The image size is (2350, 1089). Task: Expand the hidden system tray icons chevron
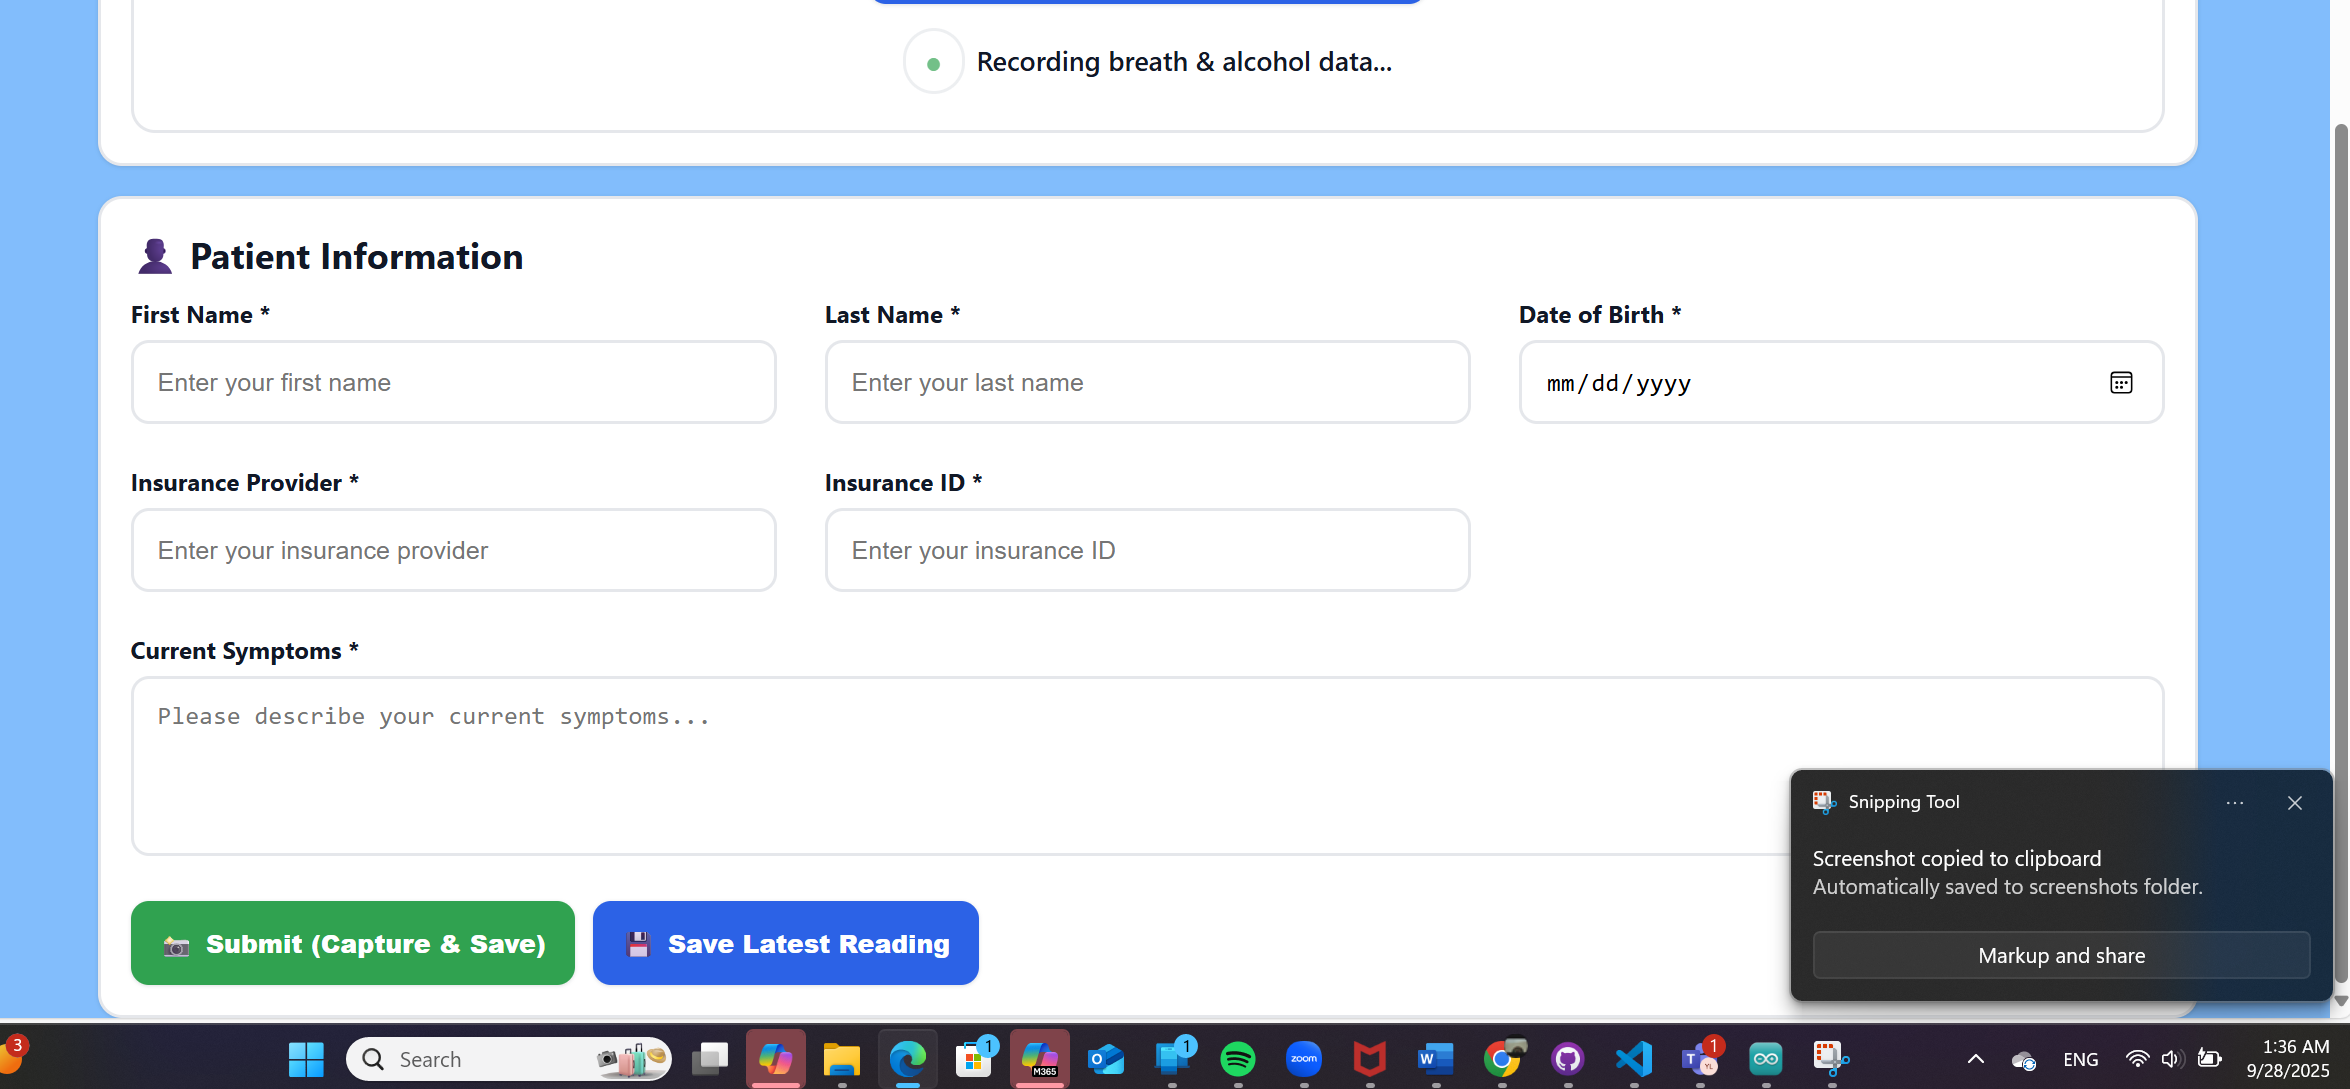click(1975, 1059)
